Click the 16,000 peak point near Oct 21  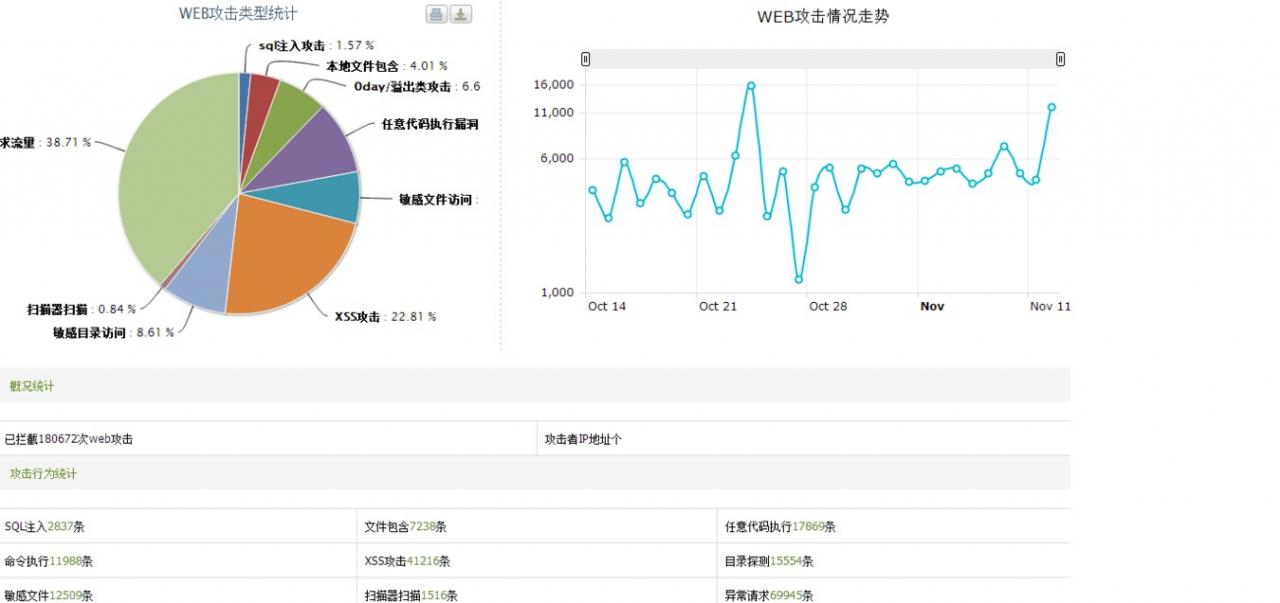(x=750, y=86)
